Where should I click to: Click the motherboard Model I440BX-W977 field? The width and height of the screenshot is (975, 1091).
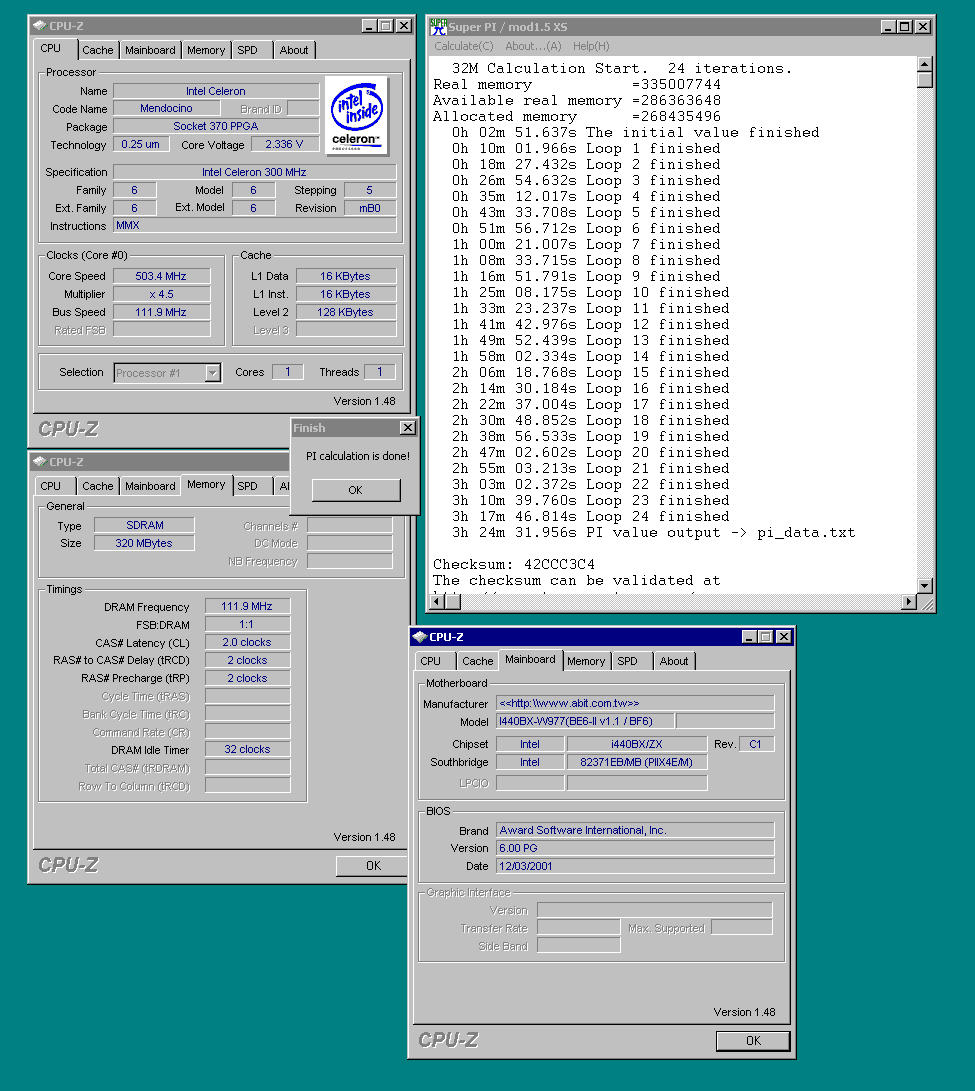[585, 722]
